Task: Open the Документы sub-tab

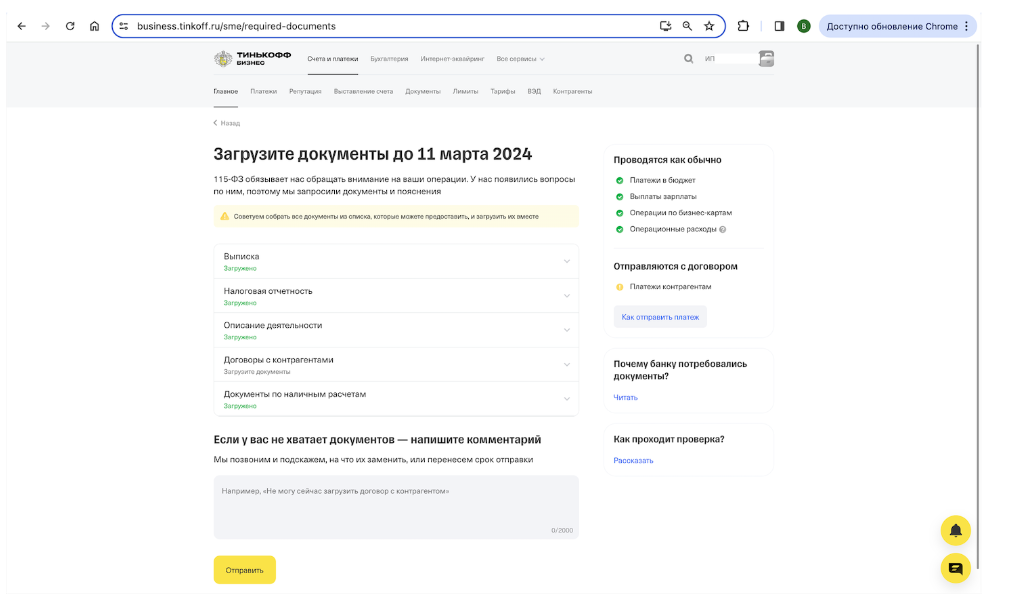Action: [x=423, y=91]
